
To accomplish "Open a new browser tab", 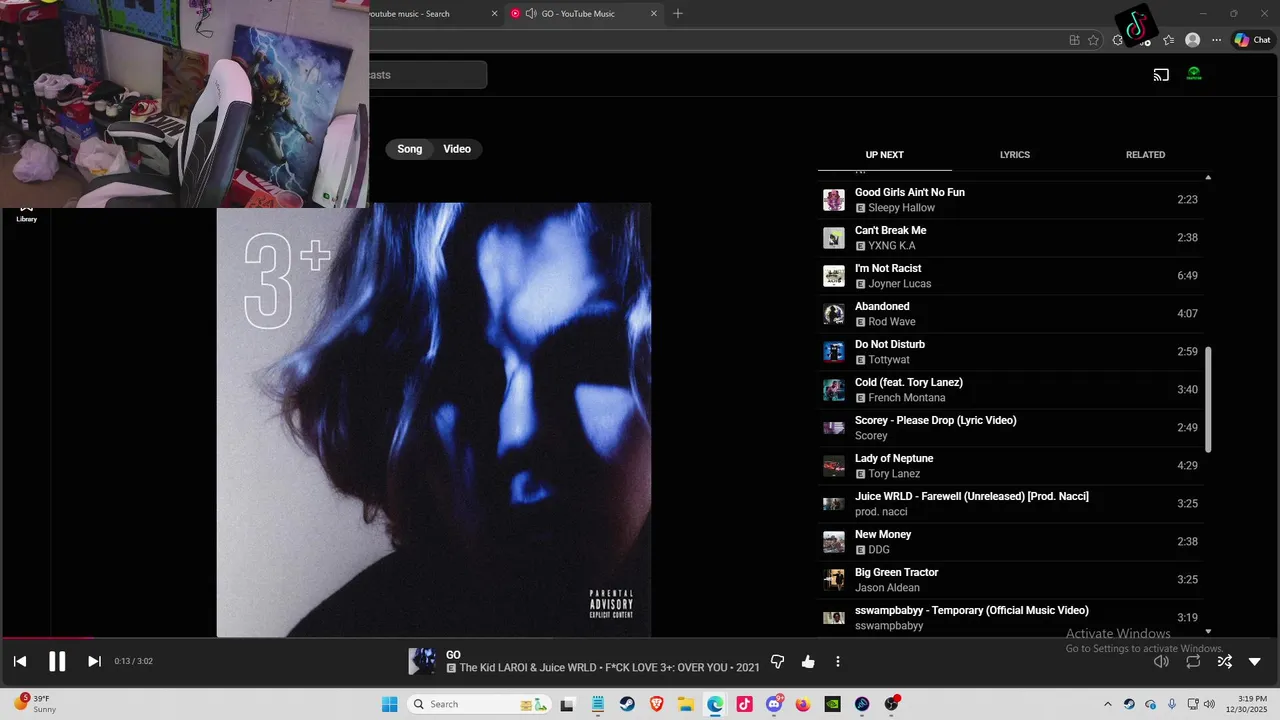I will point(678,14).
